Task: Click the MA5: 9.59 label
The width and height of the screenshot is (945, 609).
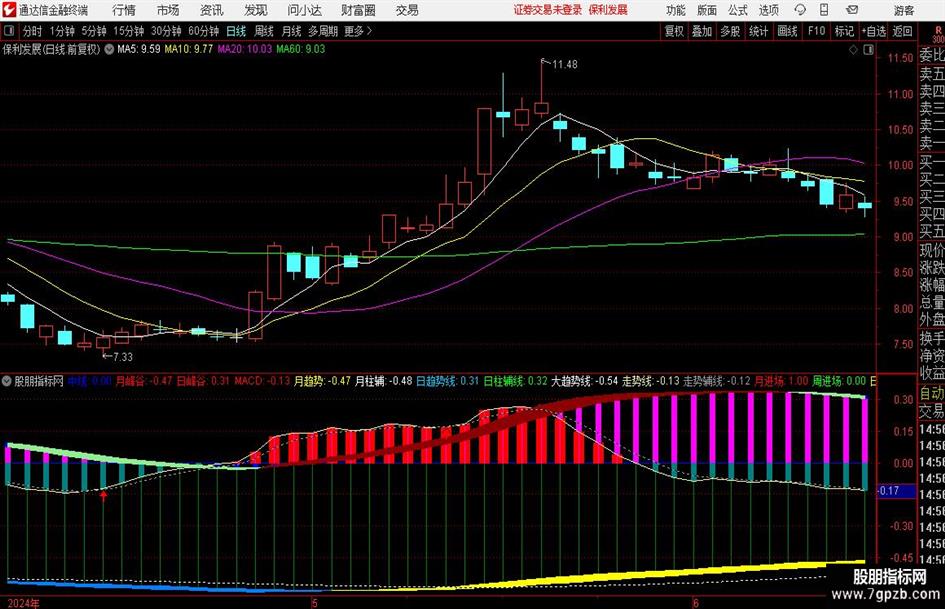Action: coord(139,49)
